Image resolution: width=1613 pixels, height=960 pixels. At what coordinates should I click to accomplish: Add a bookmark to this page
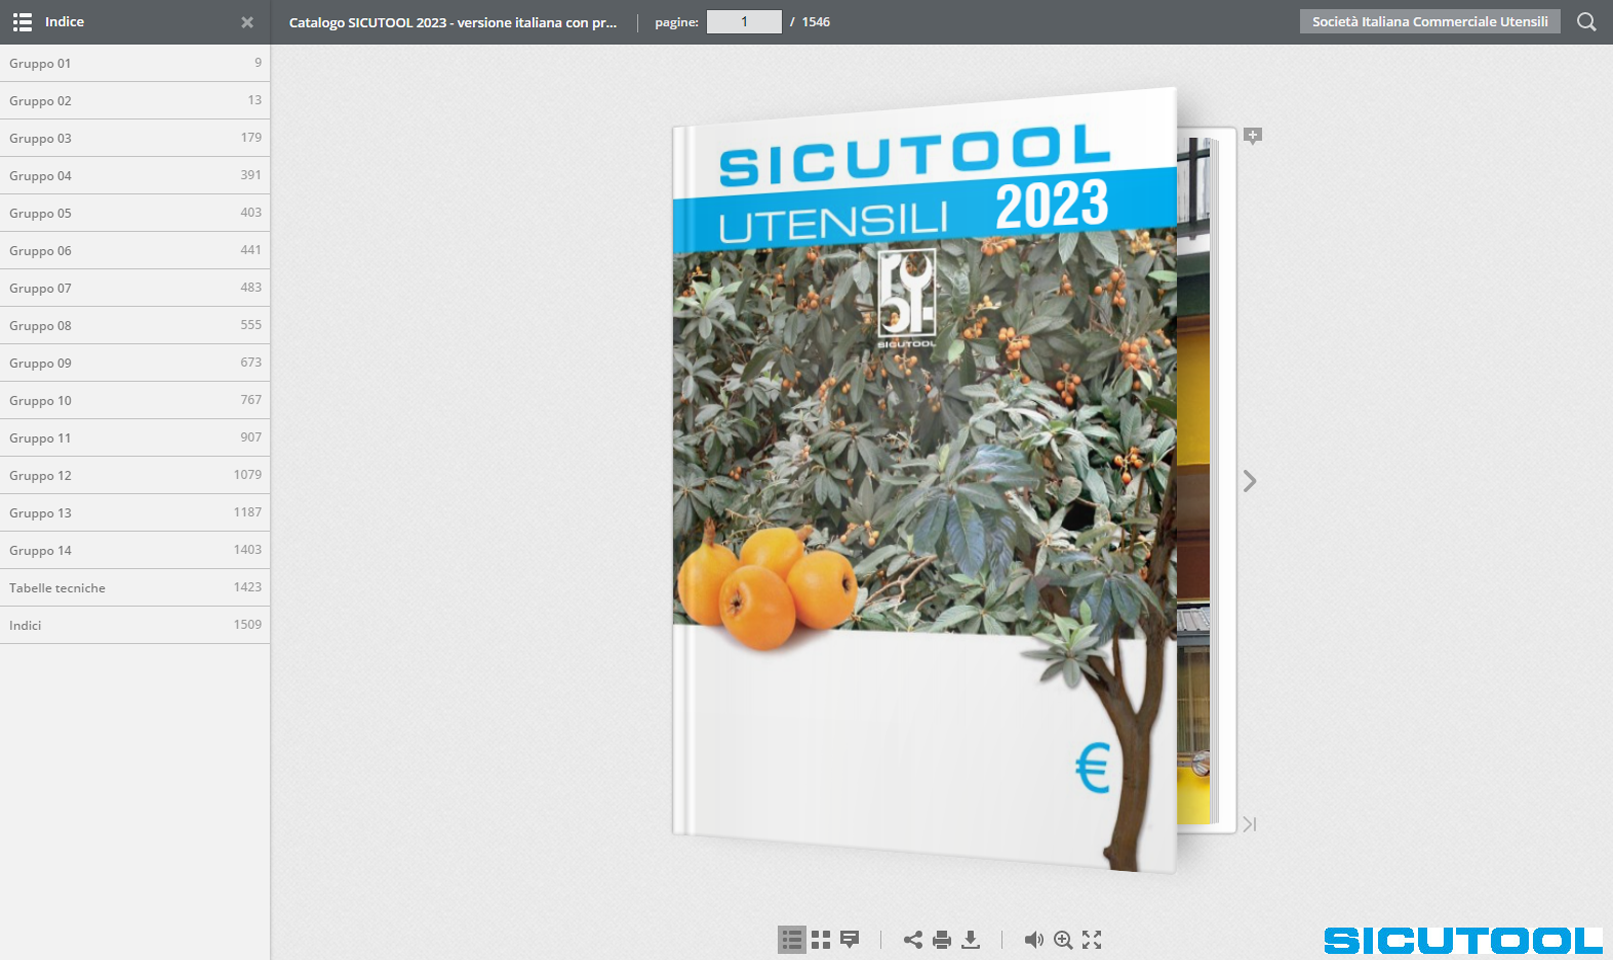coord(1252,136)
